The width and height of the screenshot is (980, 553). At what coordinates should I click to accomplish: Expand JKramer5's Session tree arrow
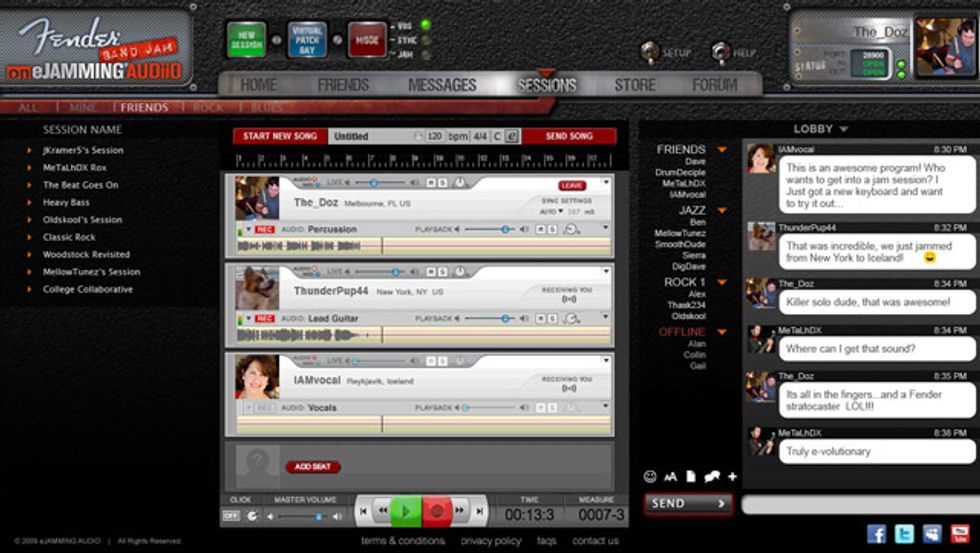pos(29,151)
